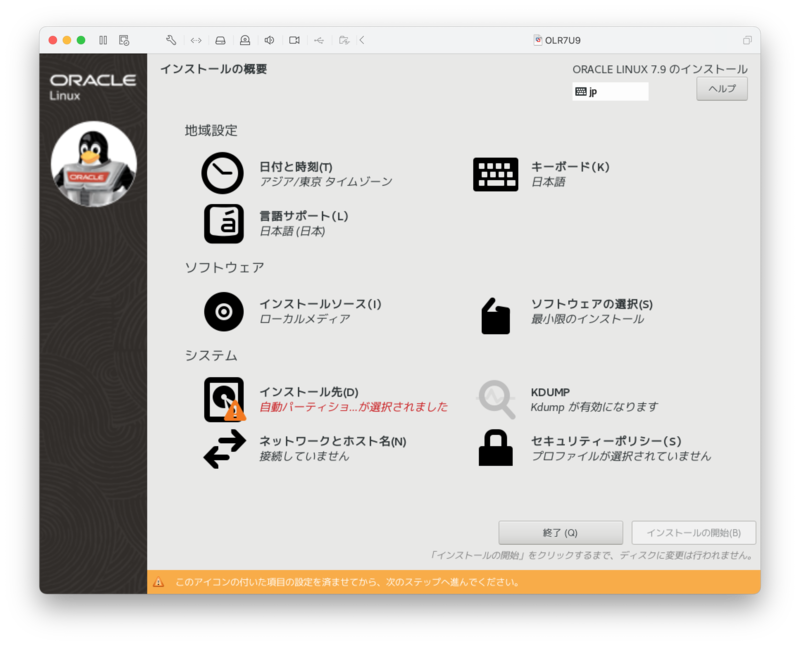Click アジア/東京 タイムゾーン text
800x646 pixels.
326,182
